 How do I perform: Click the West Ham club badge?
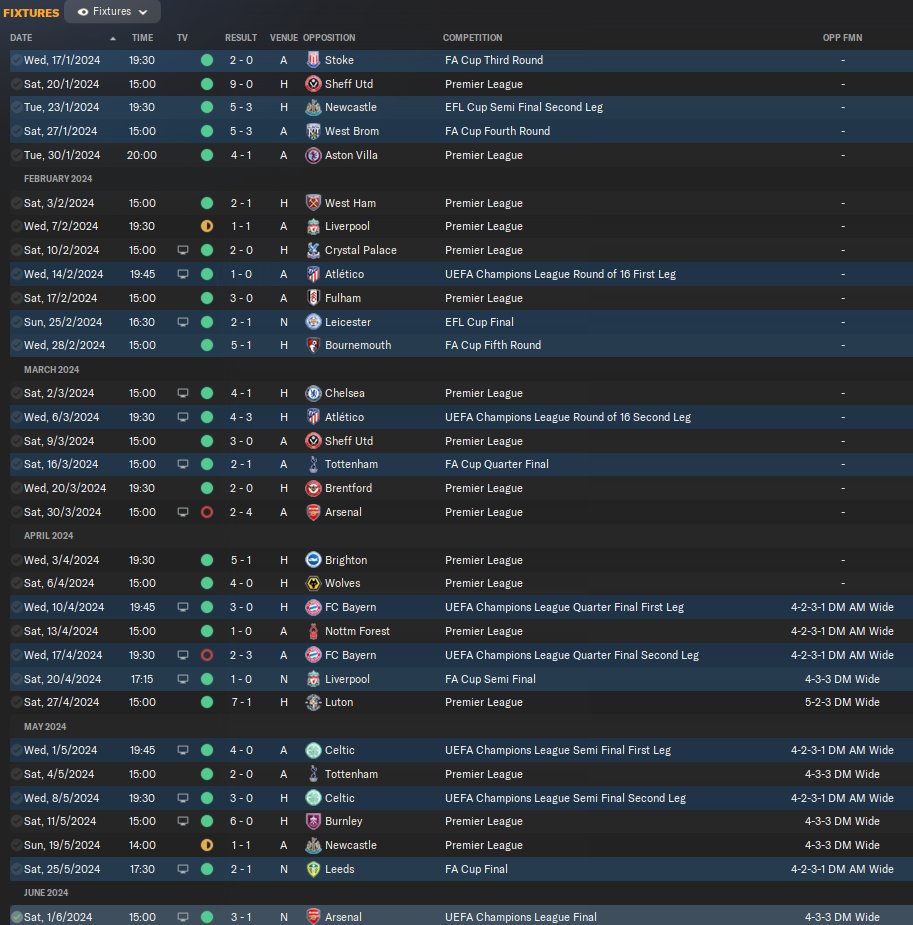point(313,203)
